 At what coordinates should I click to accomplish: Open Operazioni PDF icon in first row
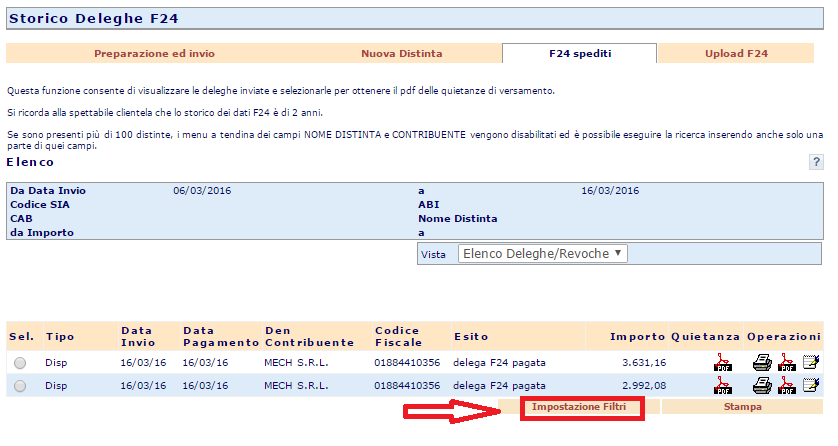pyautogui.click(x=786, y=363)
